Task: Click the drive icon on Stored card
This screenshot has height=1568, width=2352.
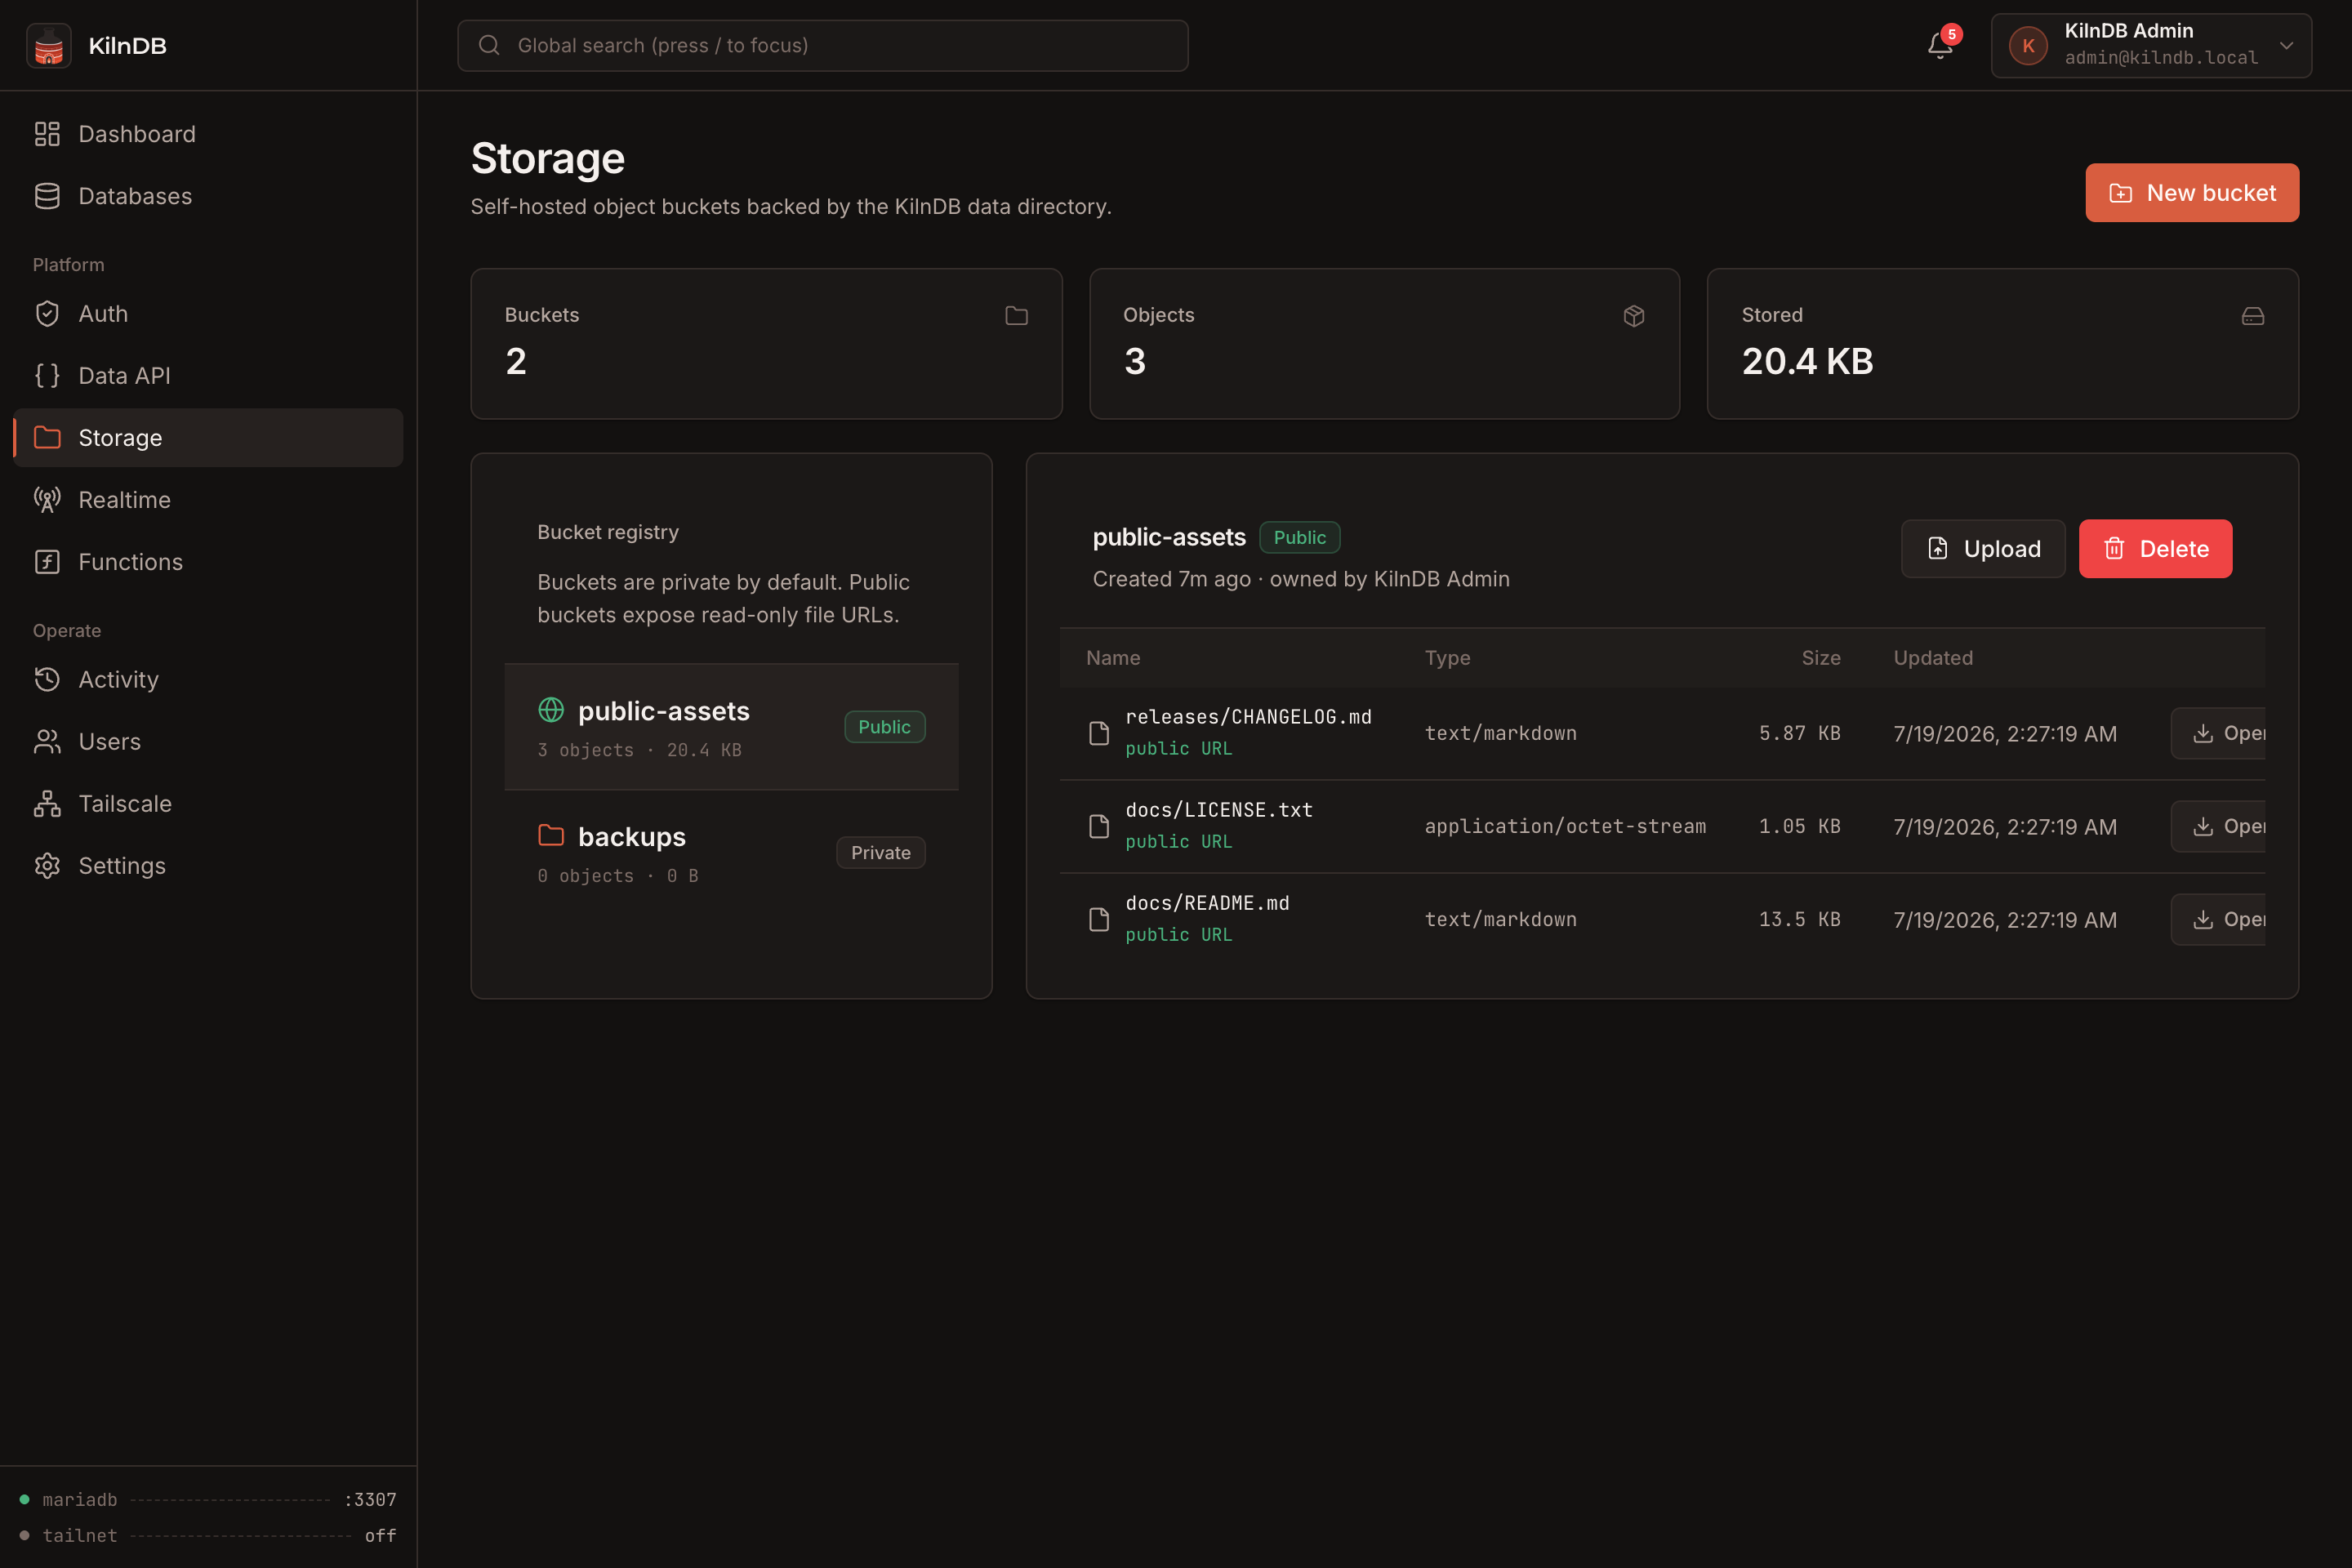Action: [2253, 316]
